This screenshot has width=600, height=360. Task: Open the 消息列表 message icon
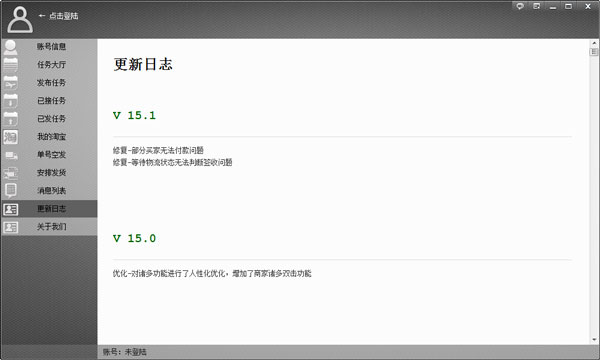[10, 191]
